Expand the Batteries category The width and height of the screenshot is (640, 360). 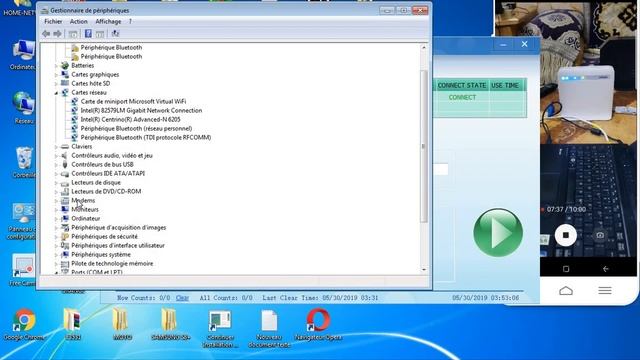[56, 66]
